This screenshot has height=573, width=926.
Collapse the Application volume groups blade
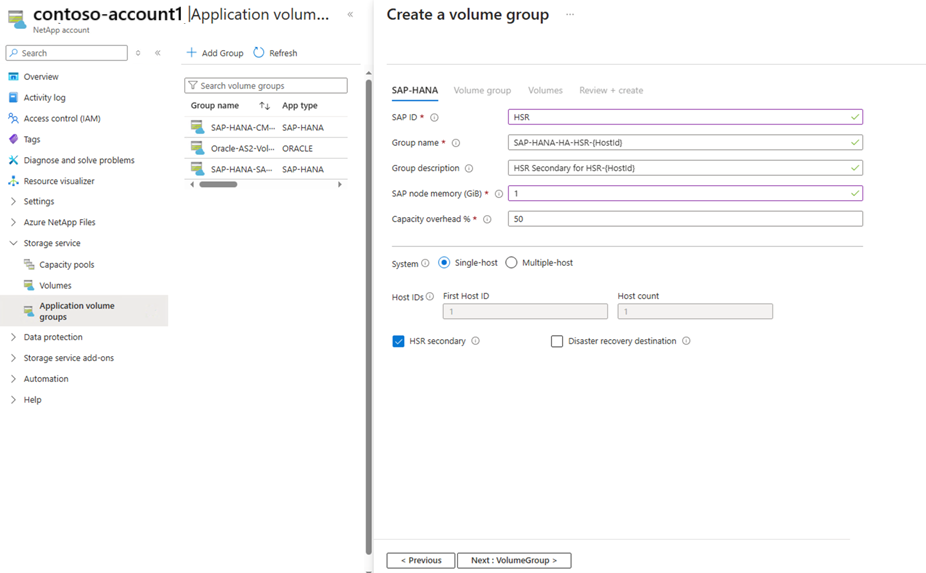point(350,14)
